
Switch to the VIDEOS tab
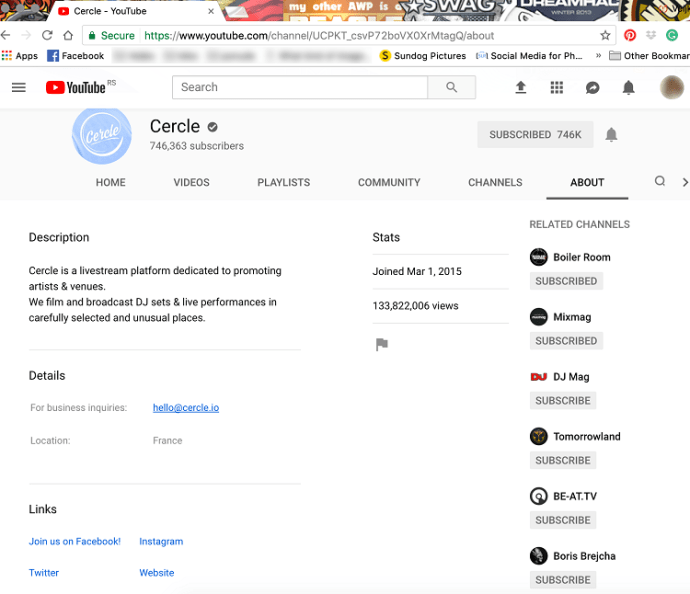(191, 183)
